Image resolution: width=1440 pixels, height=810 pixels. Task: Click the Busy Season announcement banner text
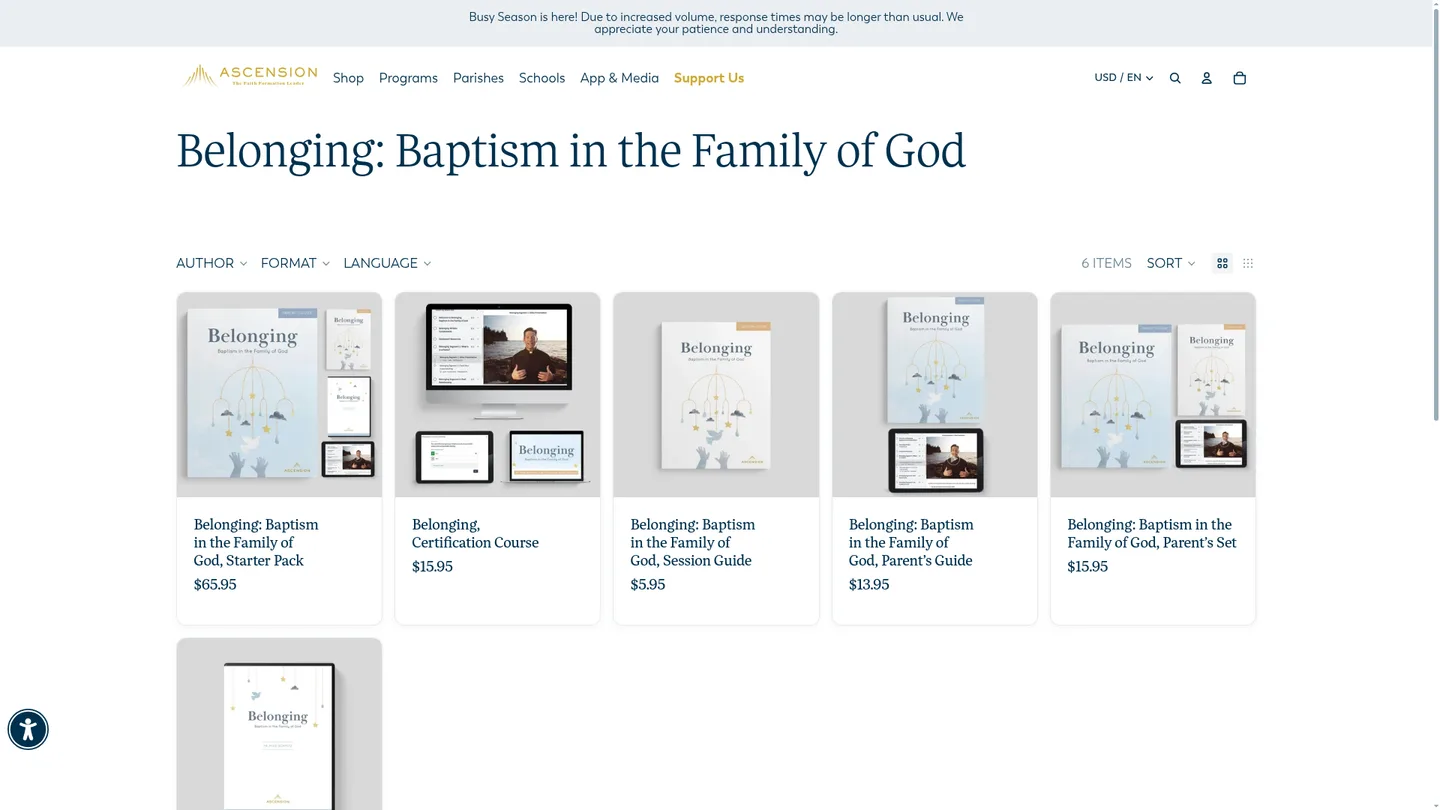[x=716, y=23]
